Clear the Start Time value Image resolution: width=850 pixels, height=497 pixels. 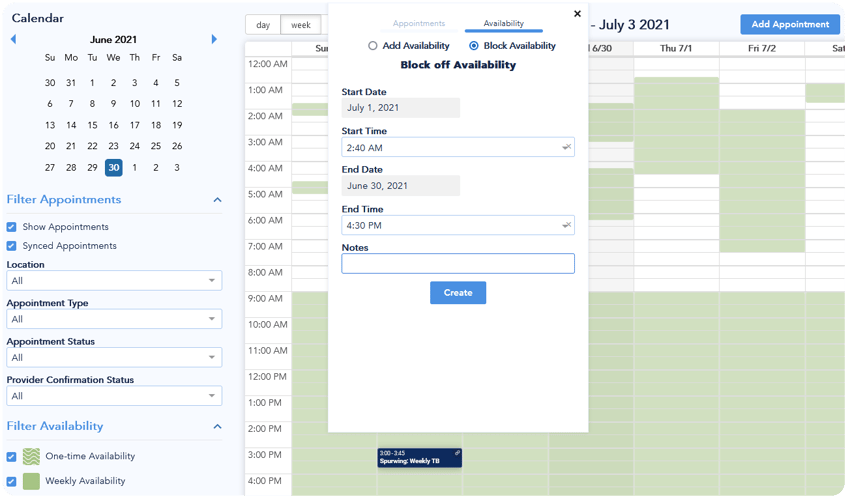567,147
